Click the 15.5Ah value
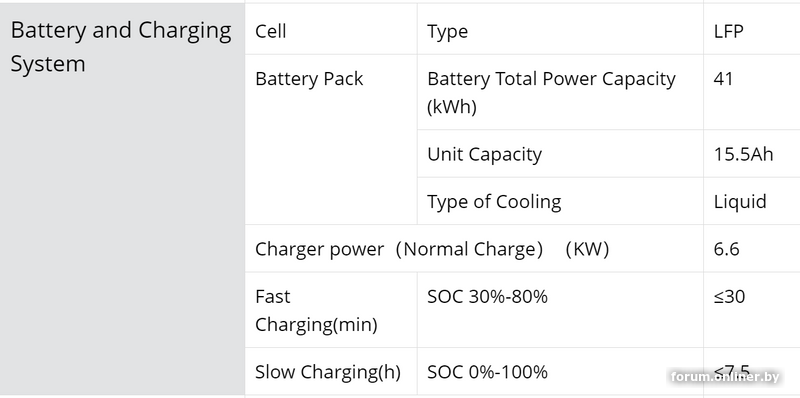The width and height of the screenshot is (800, 398). click(x=743, y=154)
